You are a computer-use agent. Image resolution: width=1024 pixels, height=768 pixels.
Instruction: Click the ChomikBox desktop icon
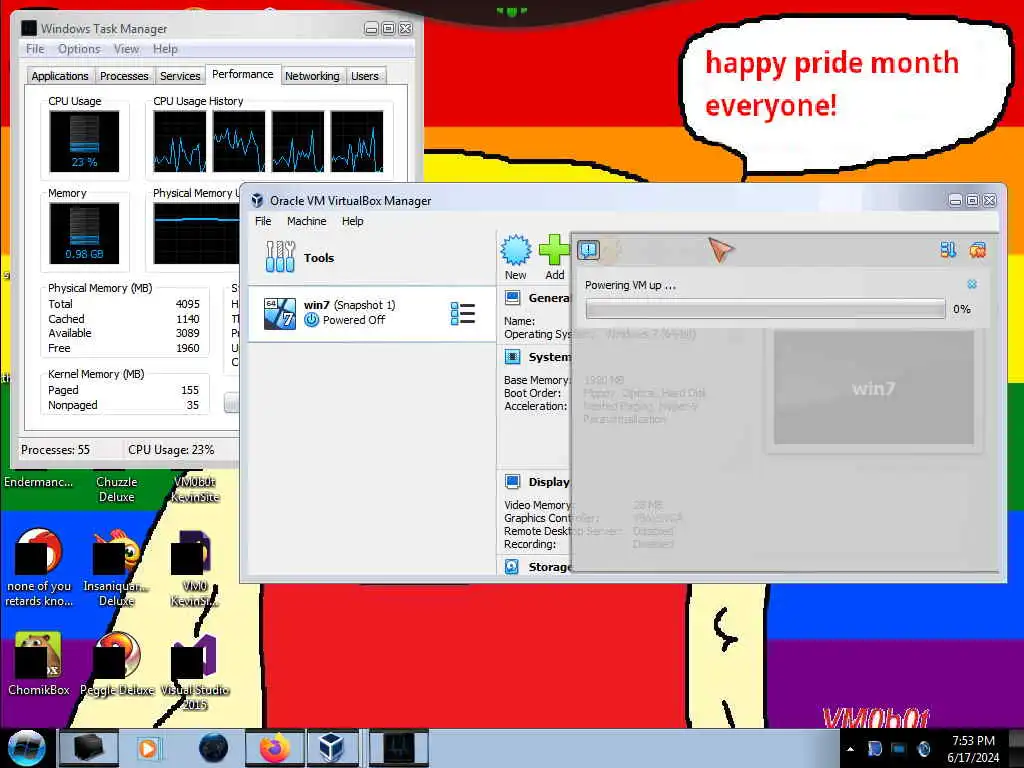pos(38,654)
